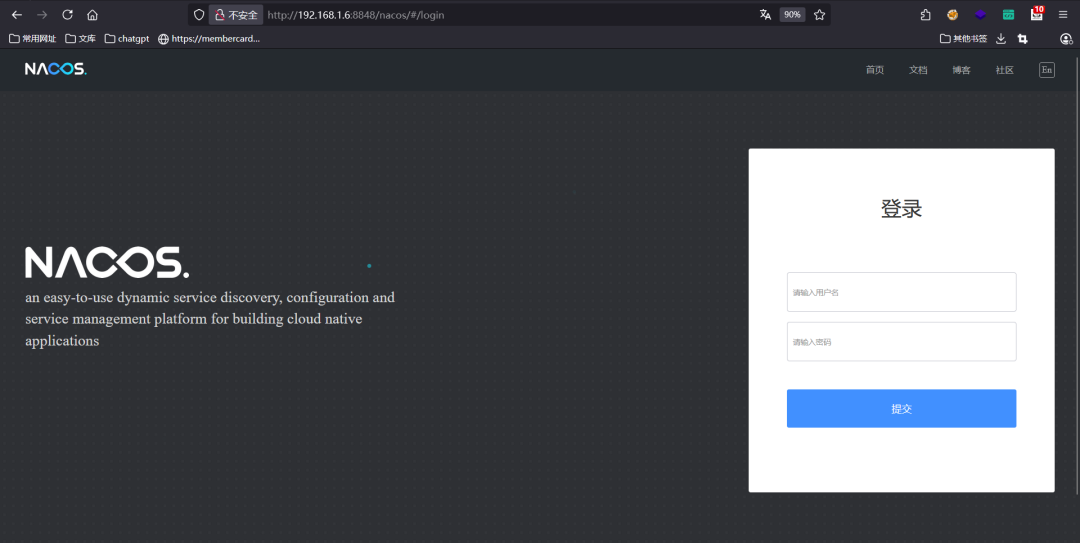
Task: Focus the 请输入用户名 username field
Action: click(901, 292)
